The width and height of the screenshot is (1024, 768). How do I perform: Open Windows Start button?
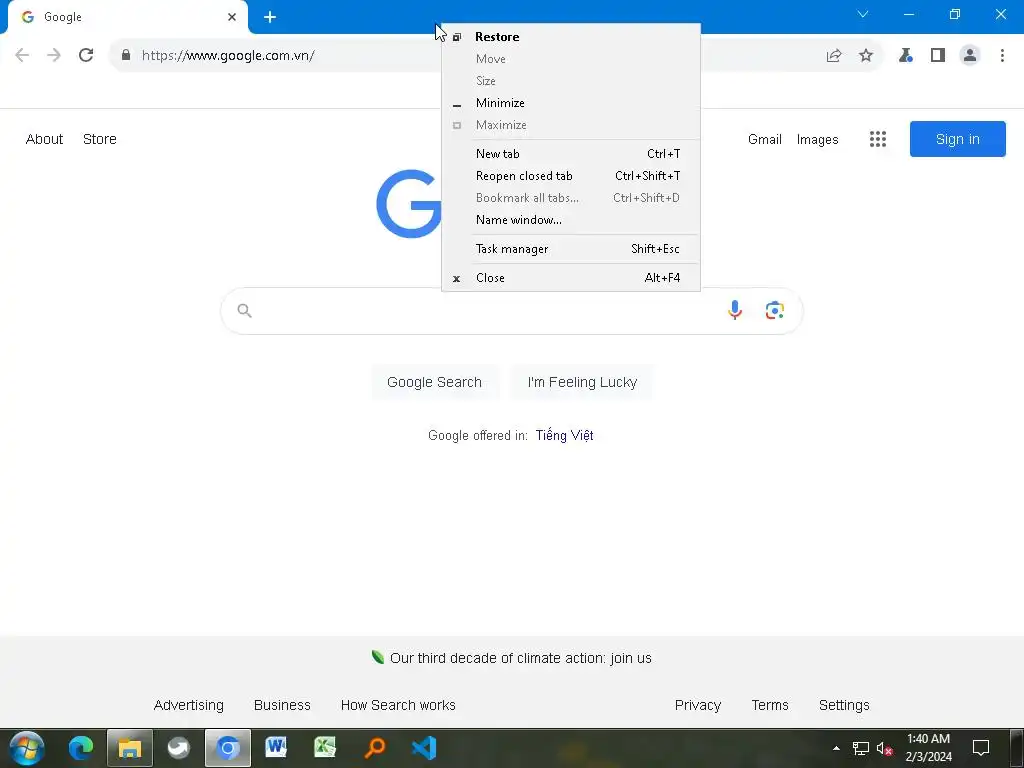click(27, 748)
